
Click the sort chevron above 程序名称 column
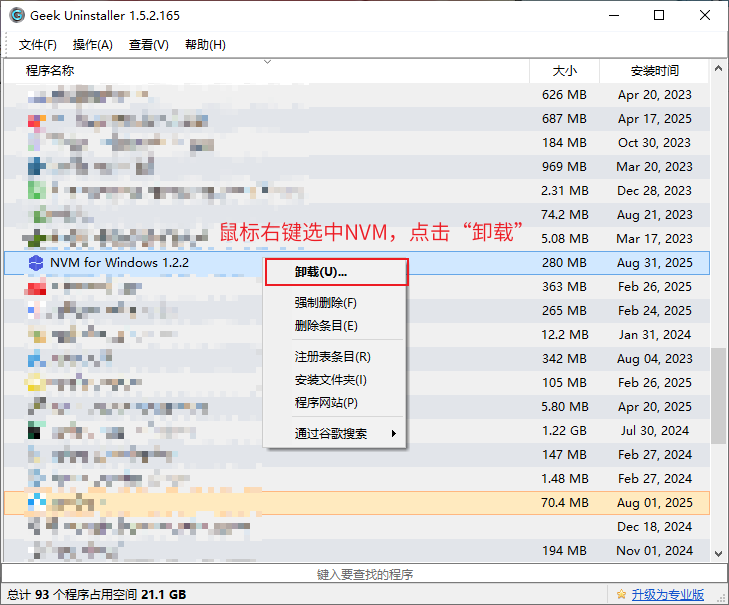tap(267, 61)
